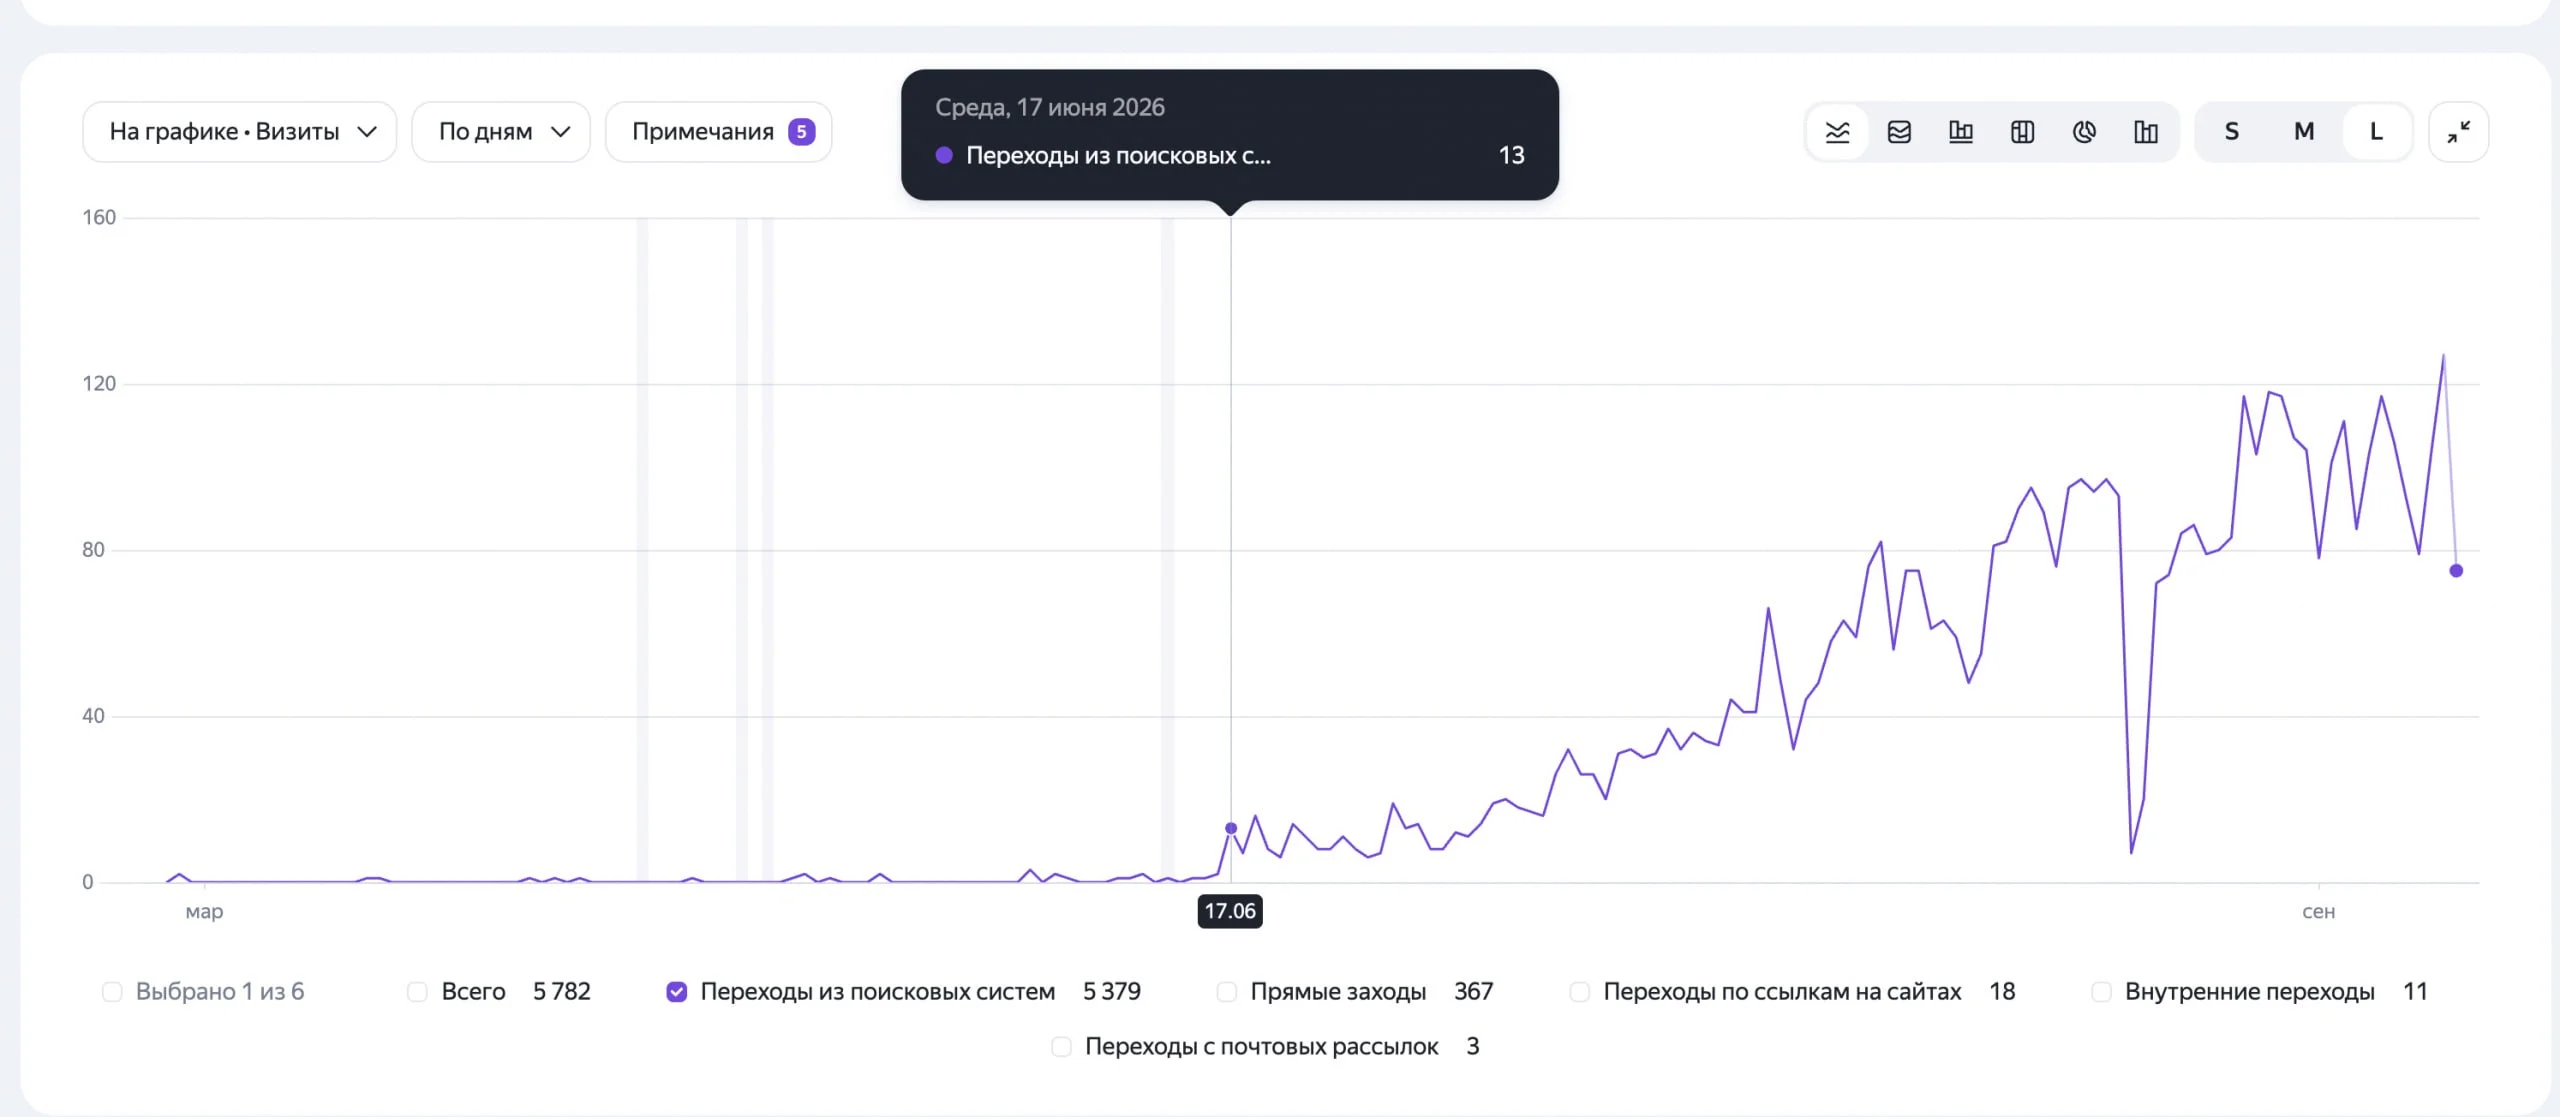Select the bar chart view icon
The width and height of the screenshot is (2560, 1117).
(1961, 132)
